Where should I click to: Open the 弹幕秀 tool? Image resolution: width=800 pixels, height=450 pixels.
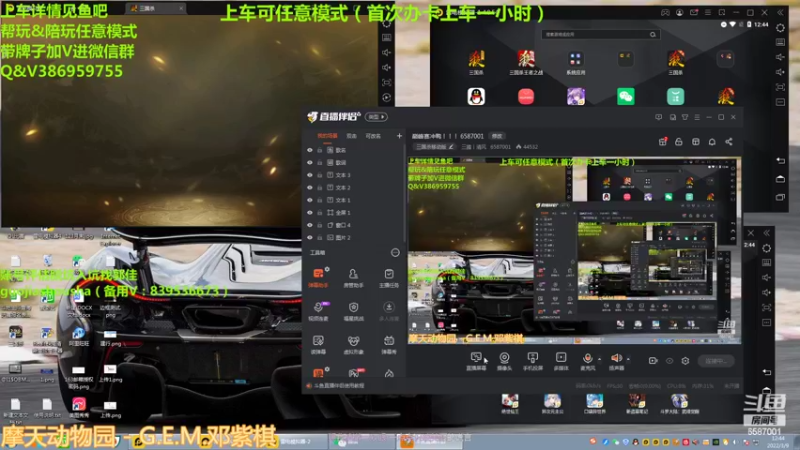tap(389, 344)
